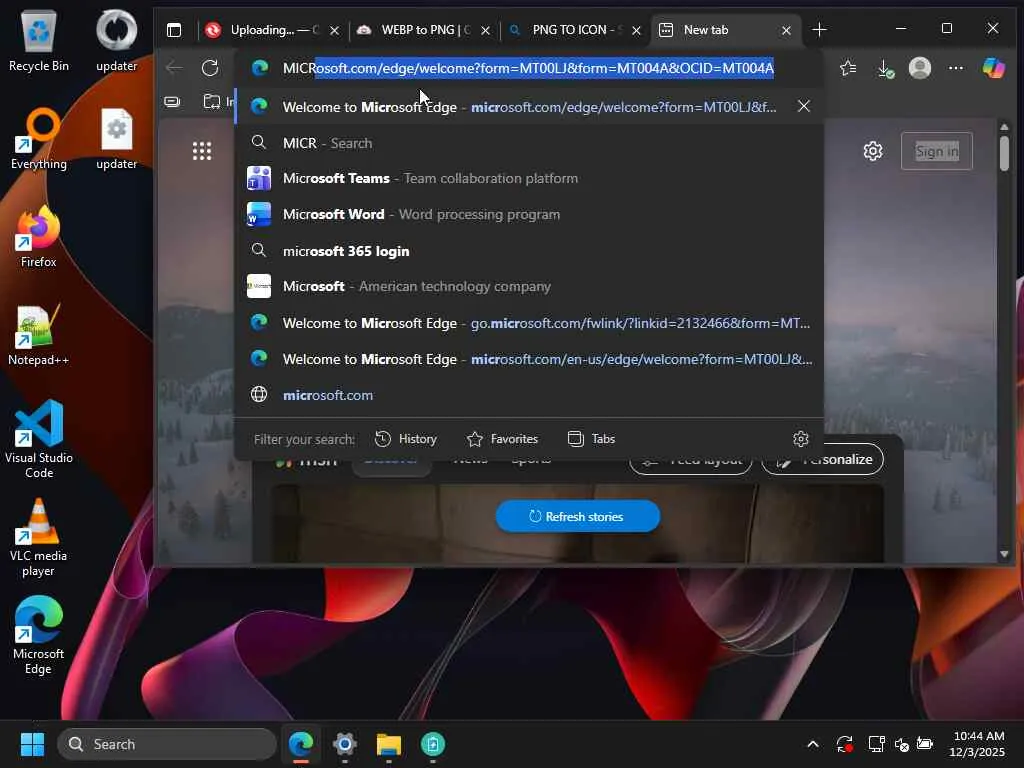Open the Windows Start menu
Viewport: 1024px width, 768px height.
pos(32,744)
